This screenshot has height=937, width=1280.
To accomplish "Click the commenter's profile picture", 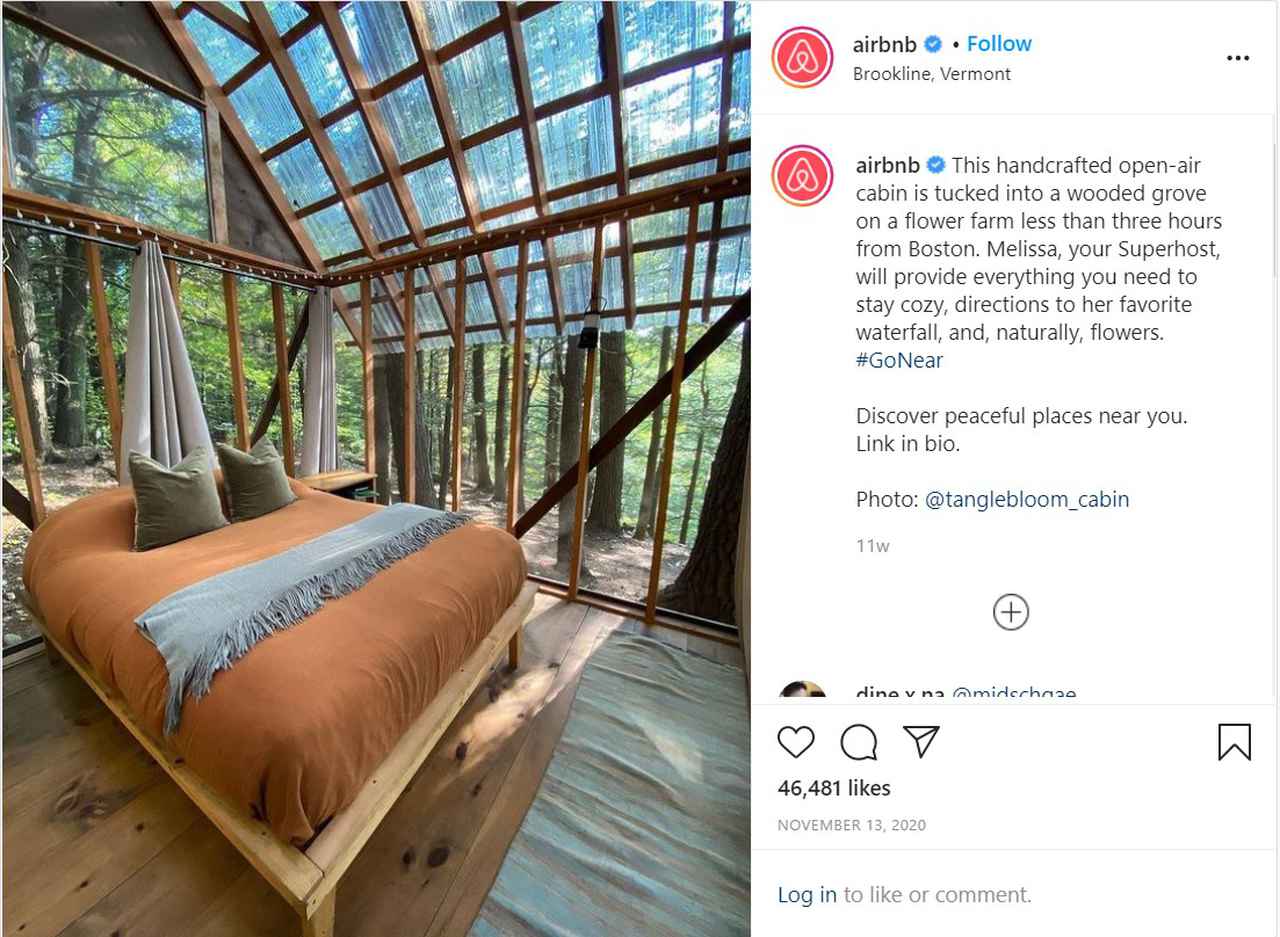I will pos(802,692).
